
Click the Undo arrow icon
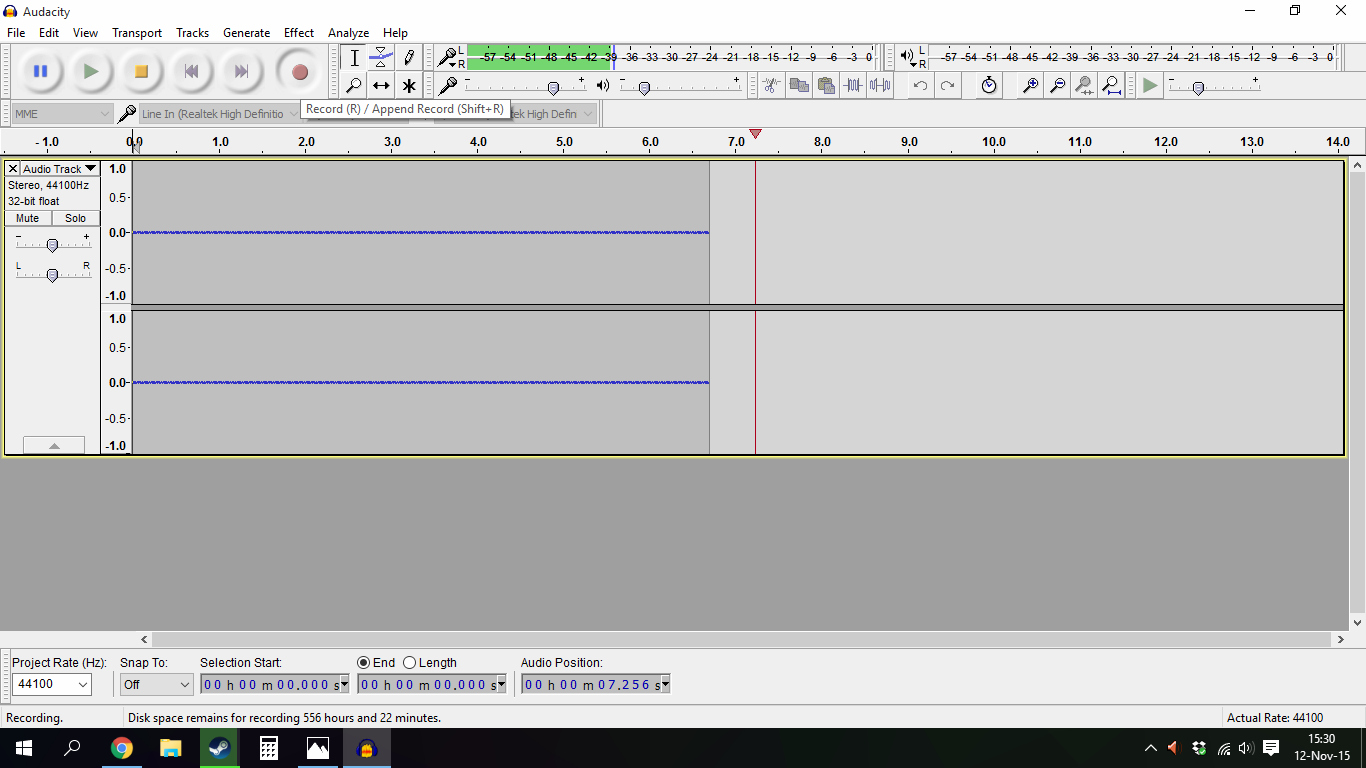coord(920,86)
